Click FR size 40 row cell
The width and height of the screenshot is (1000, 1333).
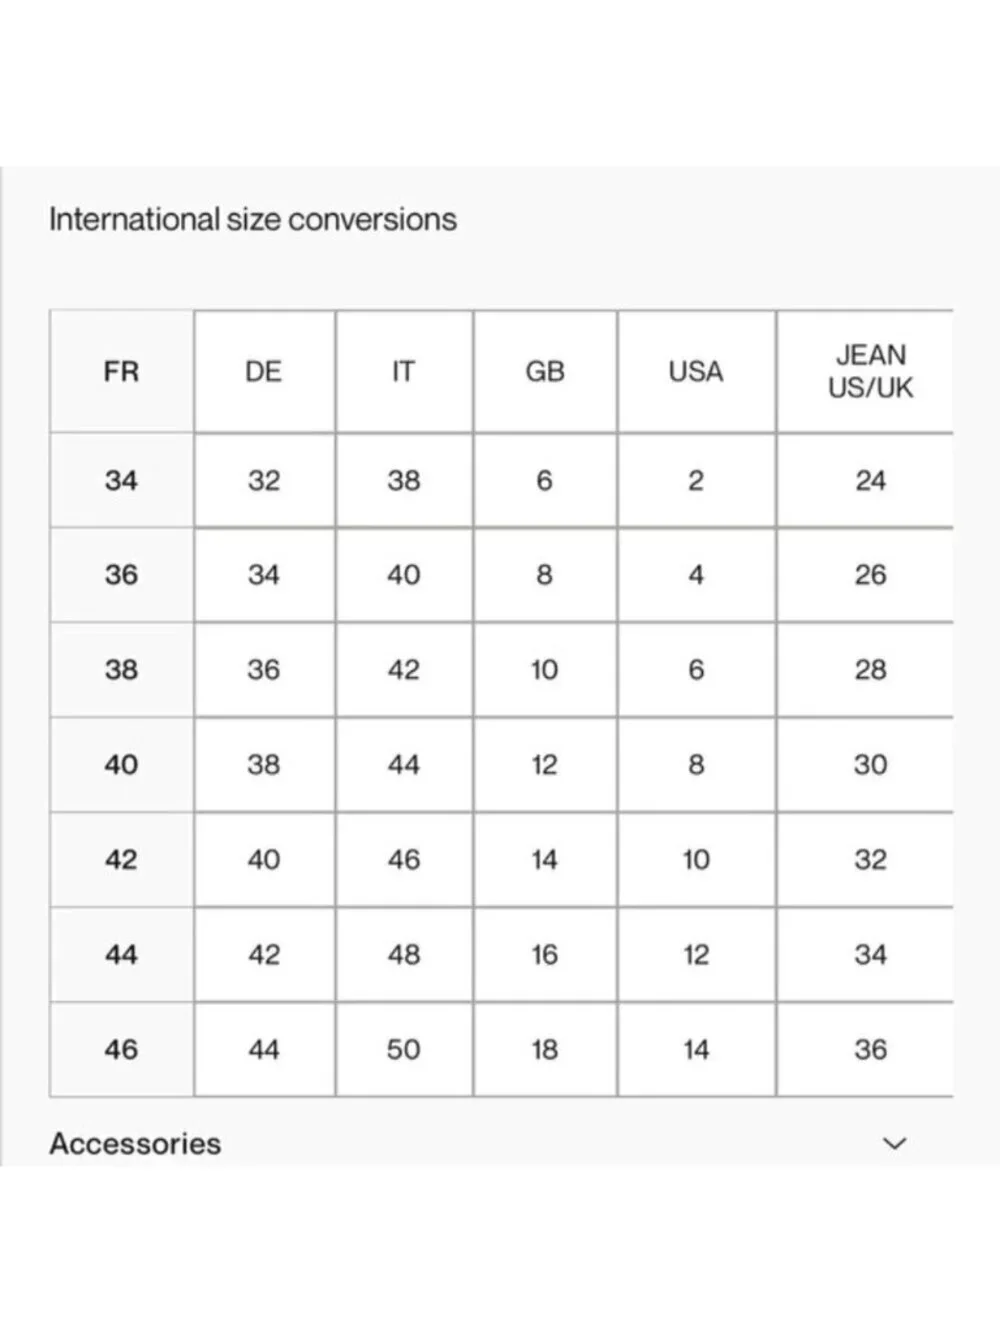pos(121,765)
